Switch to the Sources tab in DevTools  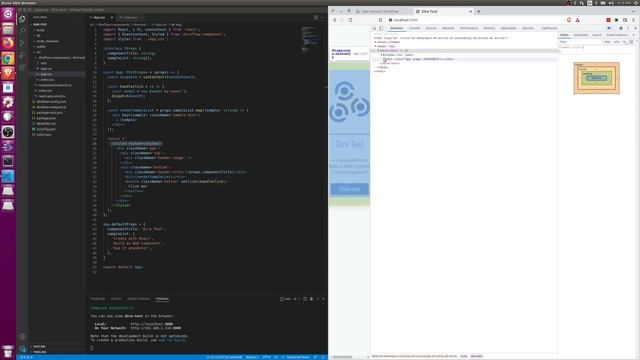coord(431,28)
